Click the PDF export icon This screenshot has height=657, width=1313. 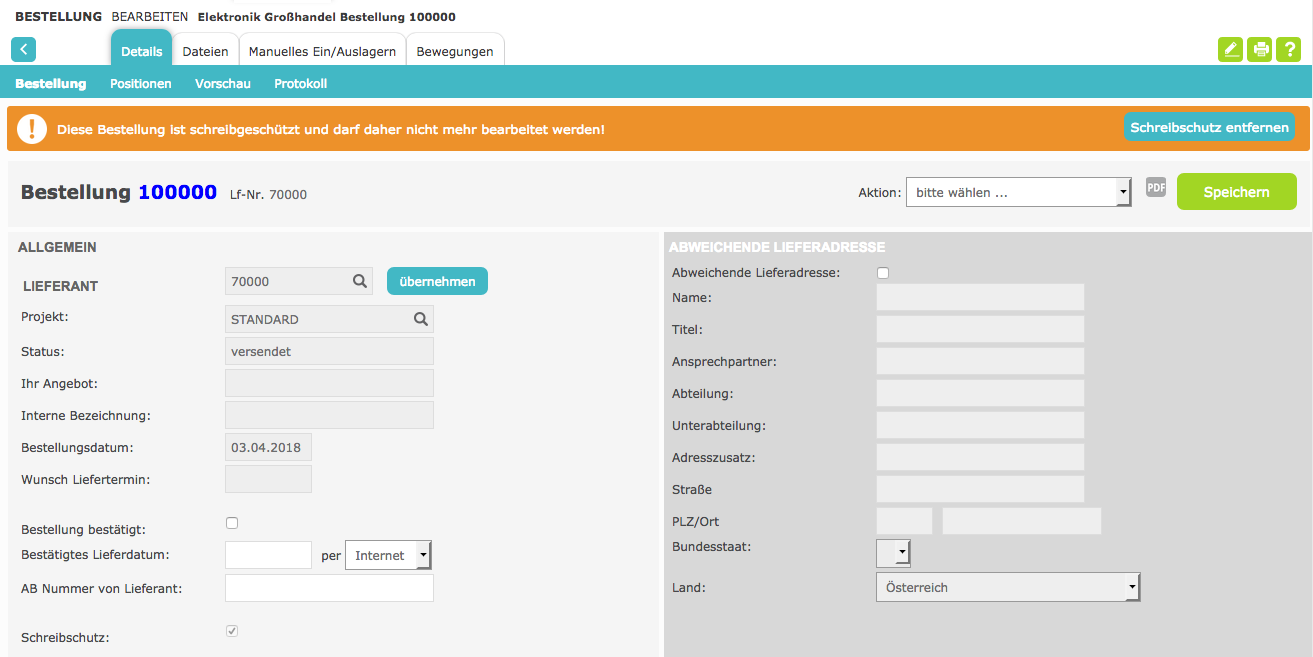(x=1156, y=187)
